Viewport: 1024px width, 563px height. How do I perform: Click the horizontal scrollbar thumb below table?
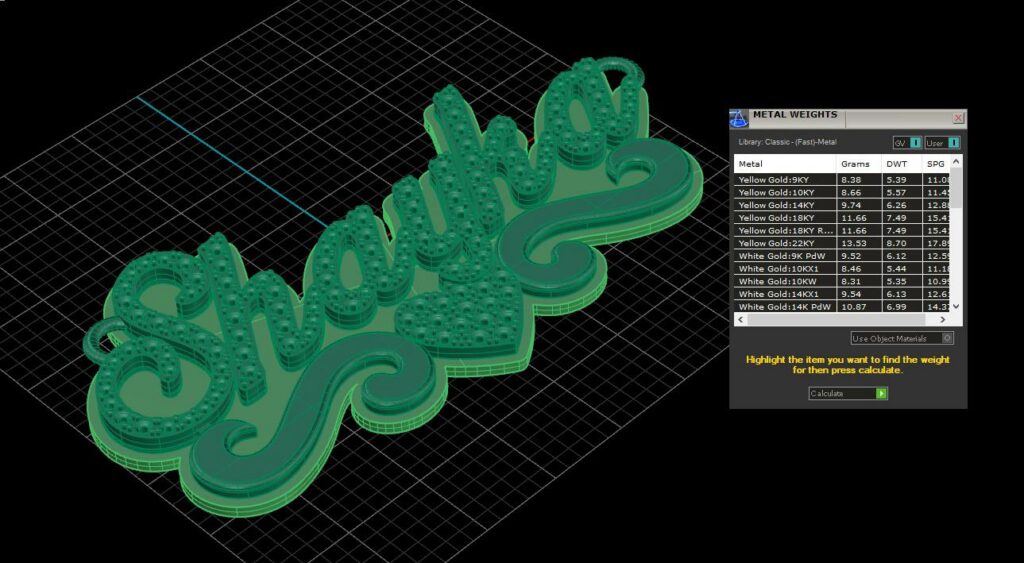tap(837, 319)
